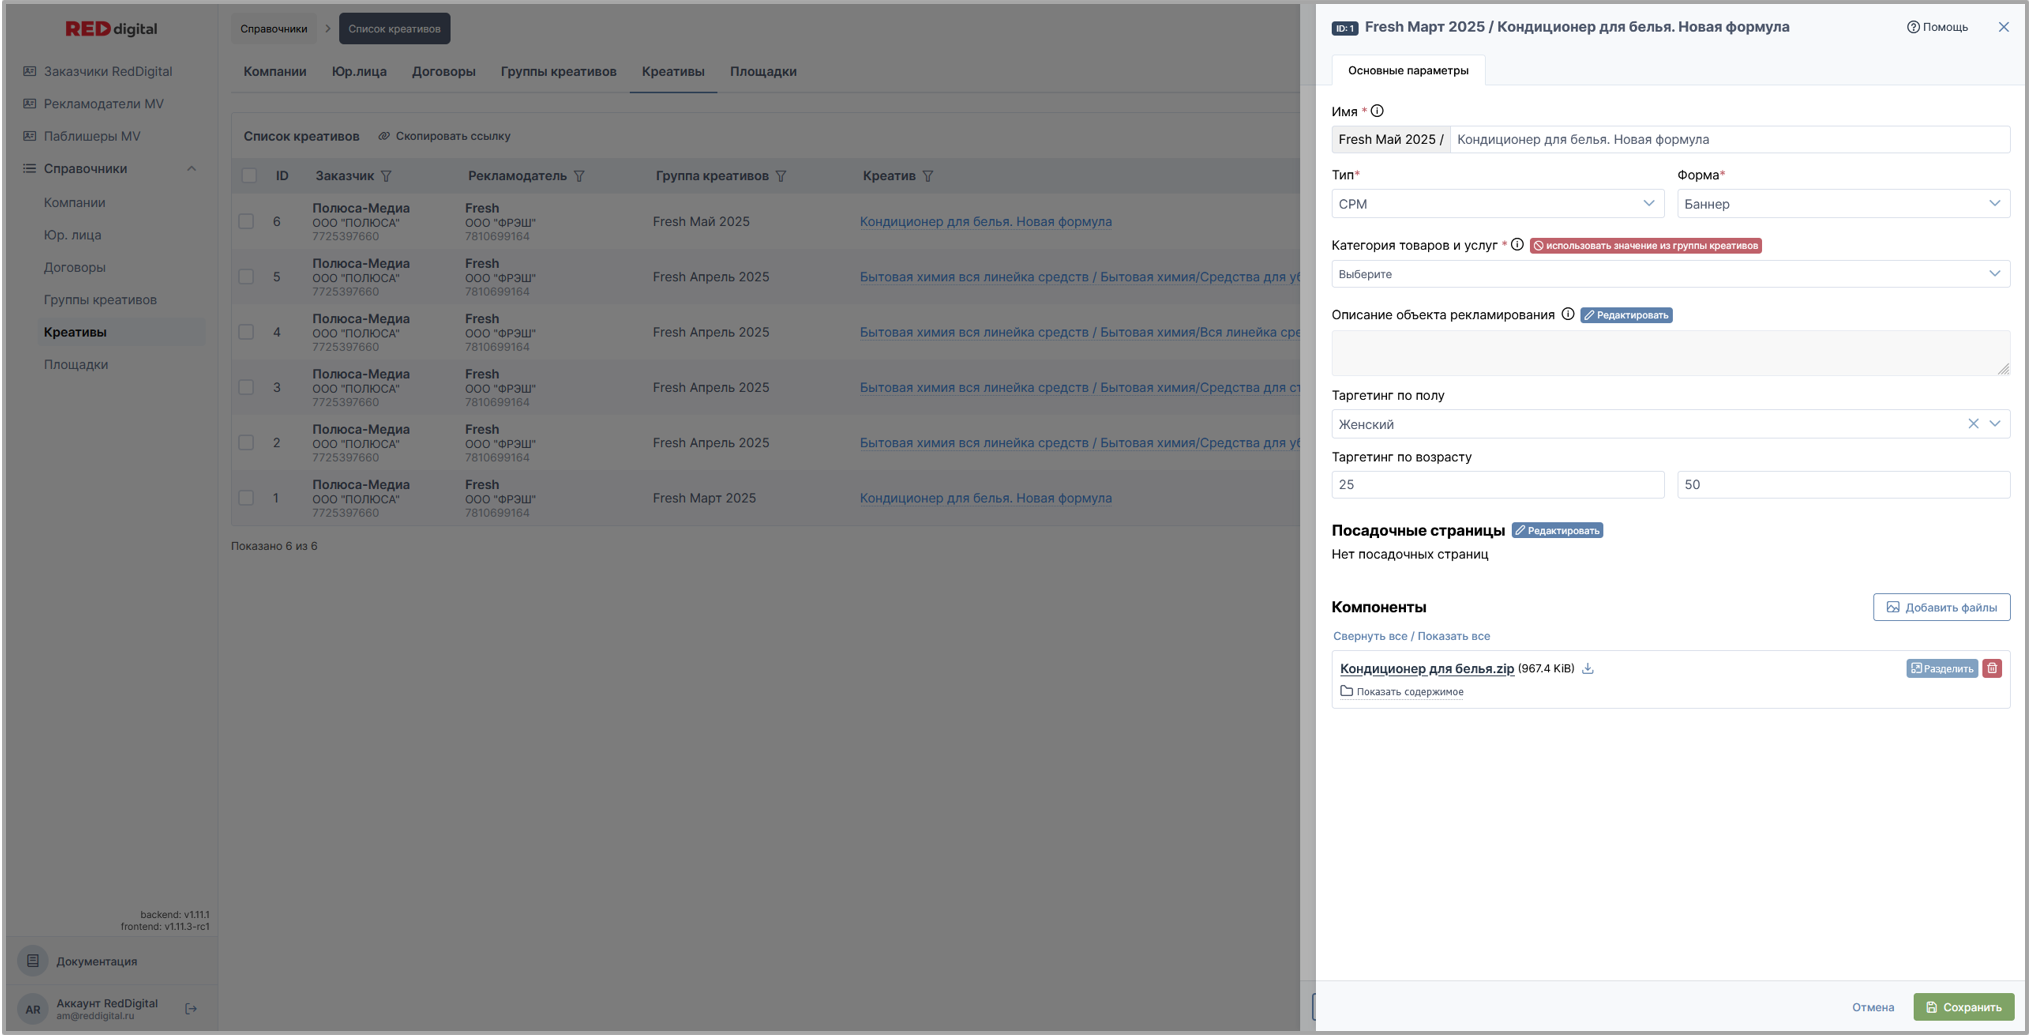The height and width of the screenshot is (1036, 2032).
Task: Open info icon beside Описание объекта рекламирования
Action: (1567, 314)
